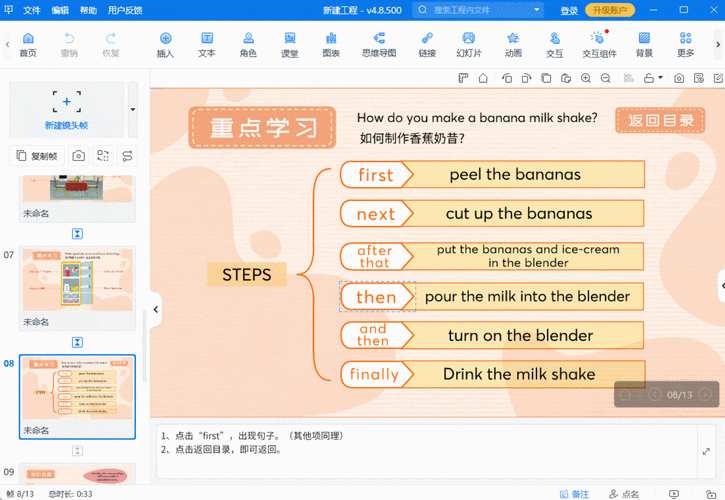Click the unlock padlock icon

[x=649, y=78]
